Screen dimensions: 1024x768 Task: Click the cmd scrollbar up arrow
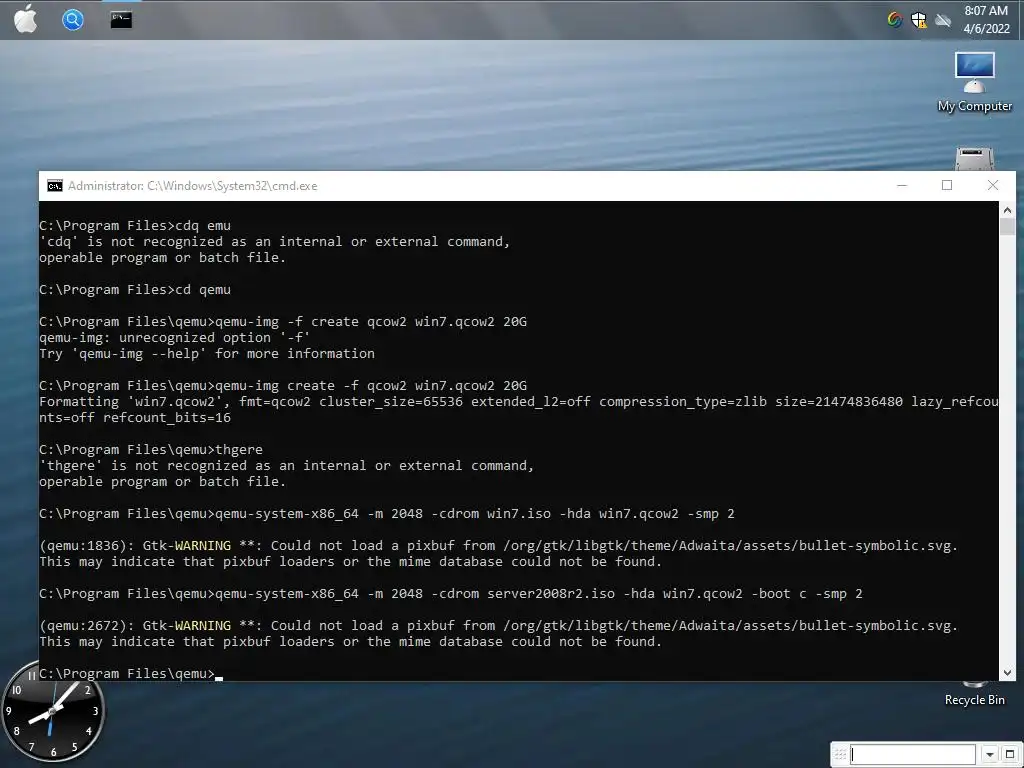coord(1007,210)
